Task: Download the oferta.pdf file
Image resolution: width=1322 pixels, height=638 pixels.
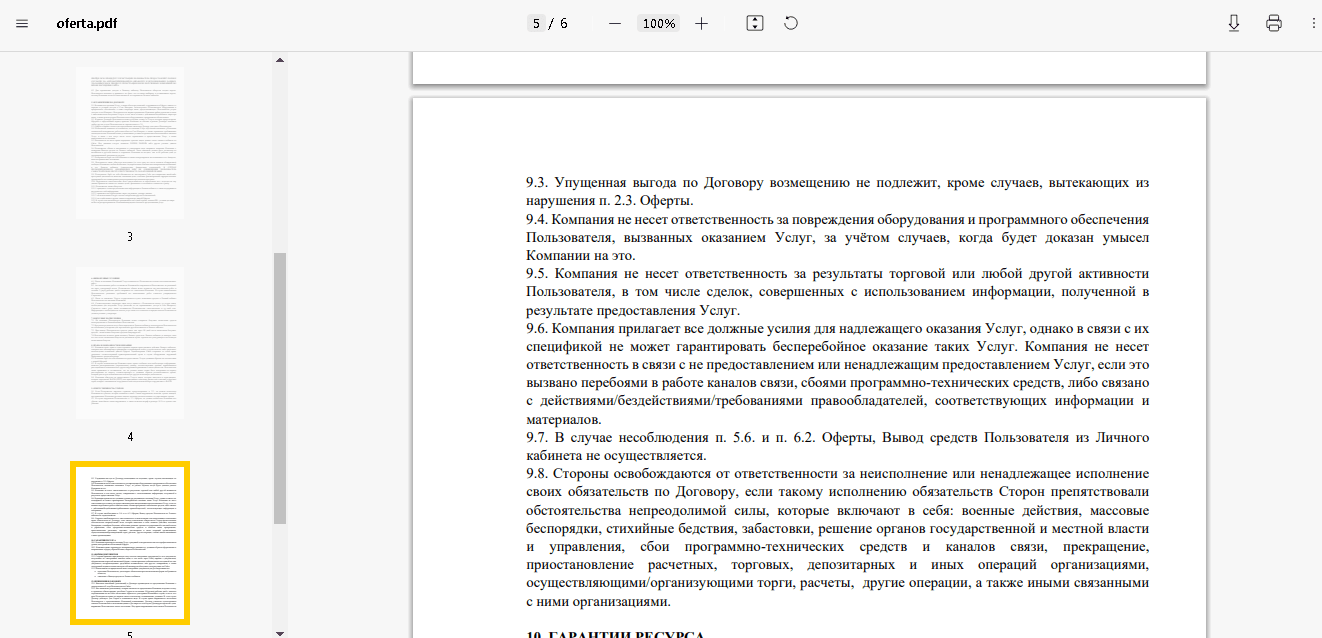Action: click(1233, 23)
